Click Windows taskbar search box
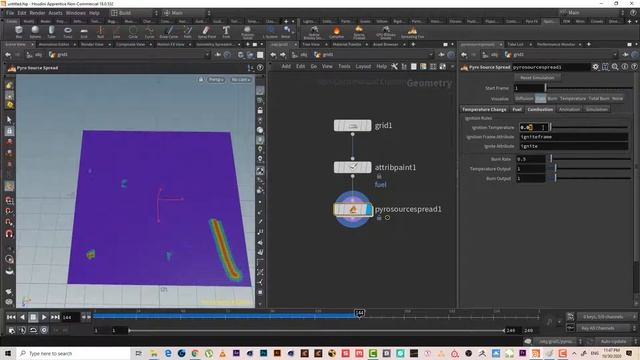The height and width of the screenshot is (360, 640). [73, 353]
